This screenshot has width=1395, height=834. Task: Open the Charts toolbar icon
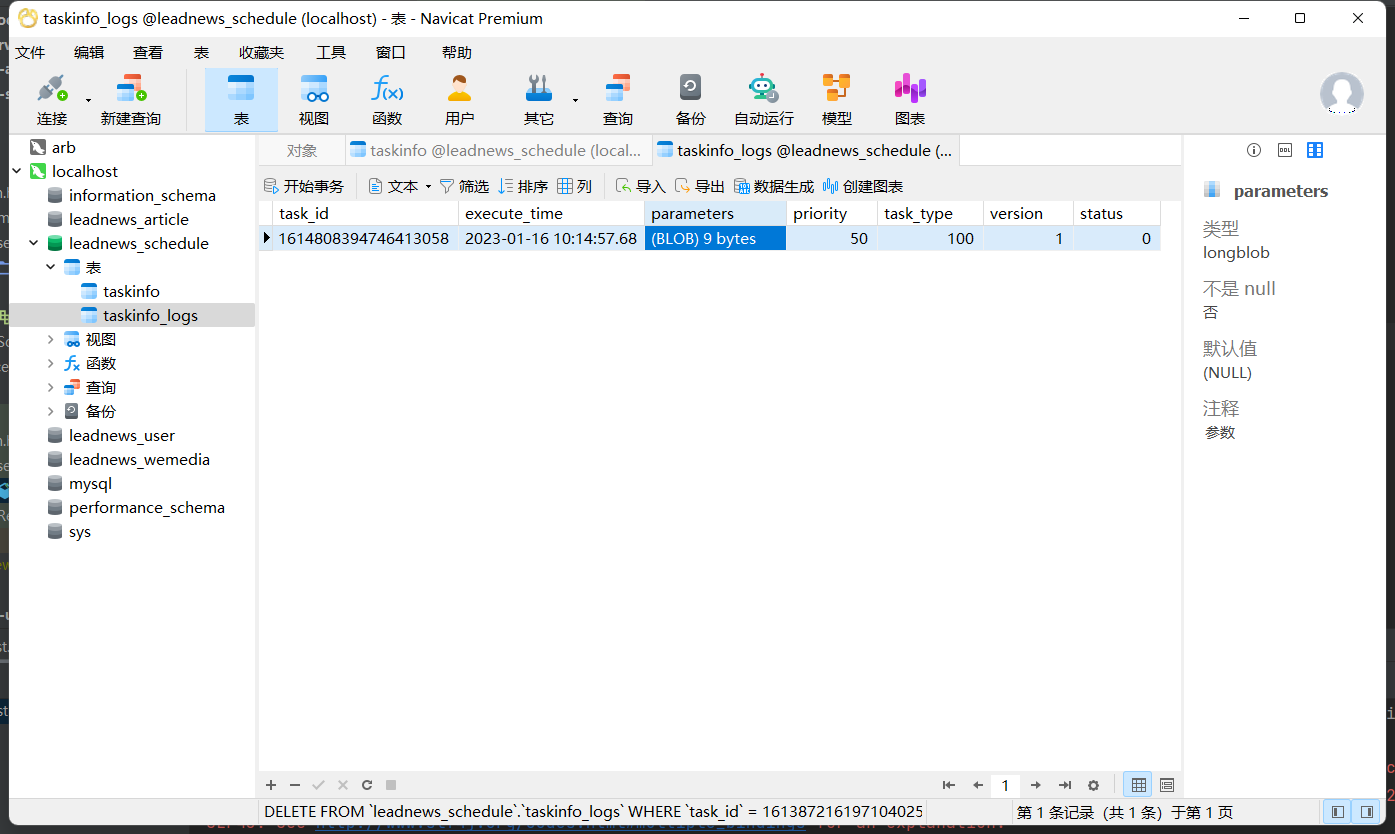pyautogui.click(x=910, y=99)
